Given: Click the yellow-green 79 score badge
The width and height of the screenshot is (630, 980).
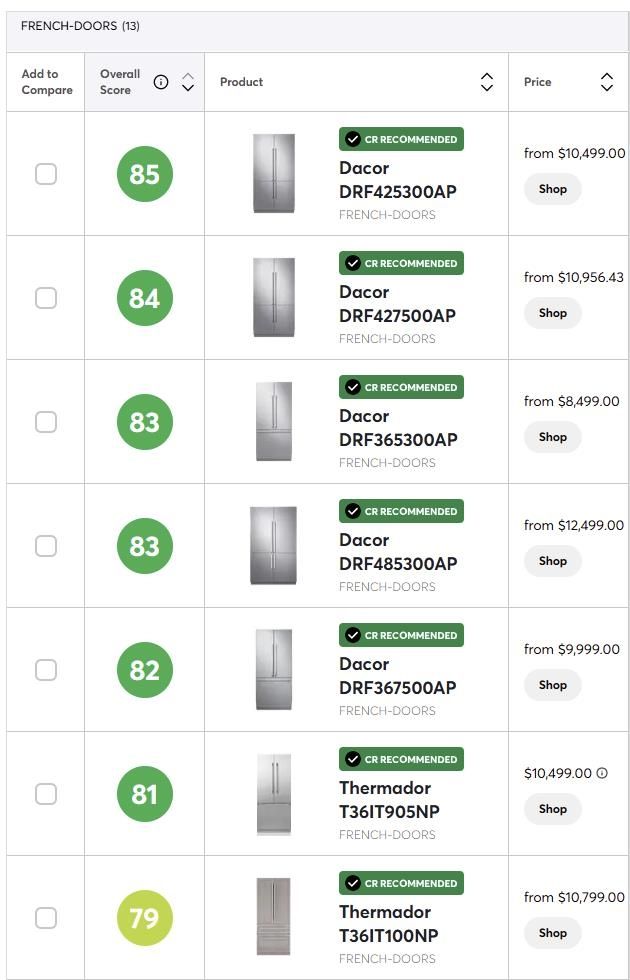Looking at the screenshot, I should [x=145, y=918].
